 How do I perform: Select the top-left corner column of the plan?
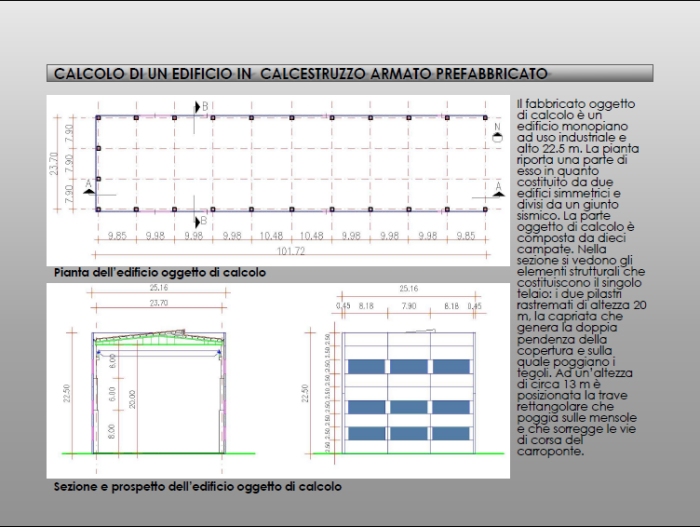point(97,118)
